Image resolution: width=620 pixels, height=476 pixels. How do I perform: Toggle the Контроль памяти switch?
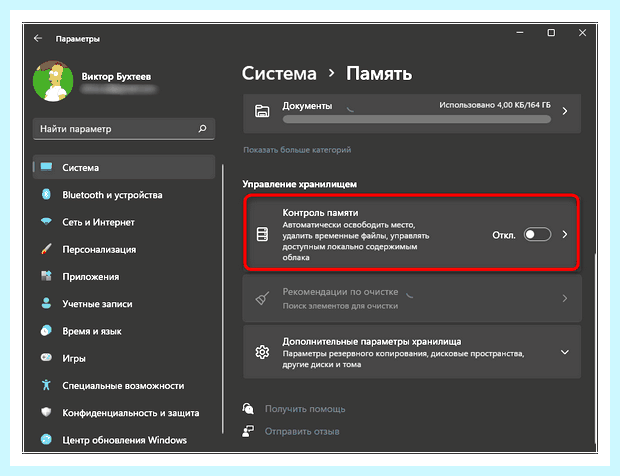tap(537, 234)
